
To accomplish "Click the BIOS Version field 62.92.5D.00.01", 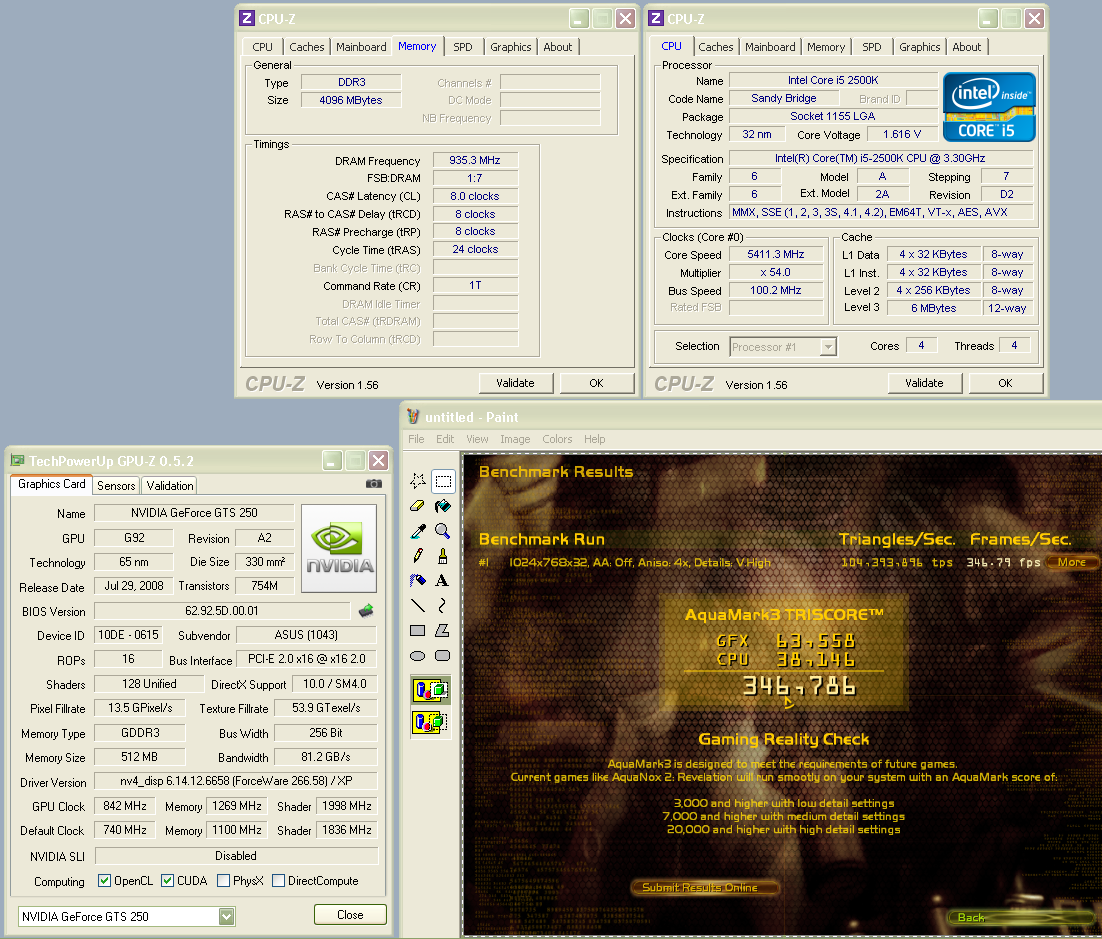I will click(222, 611).
